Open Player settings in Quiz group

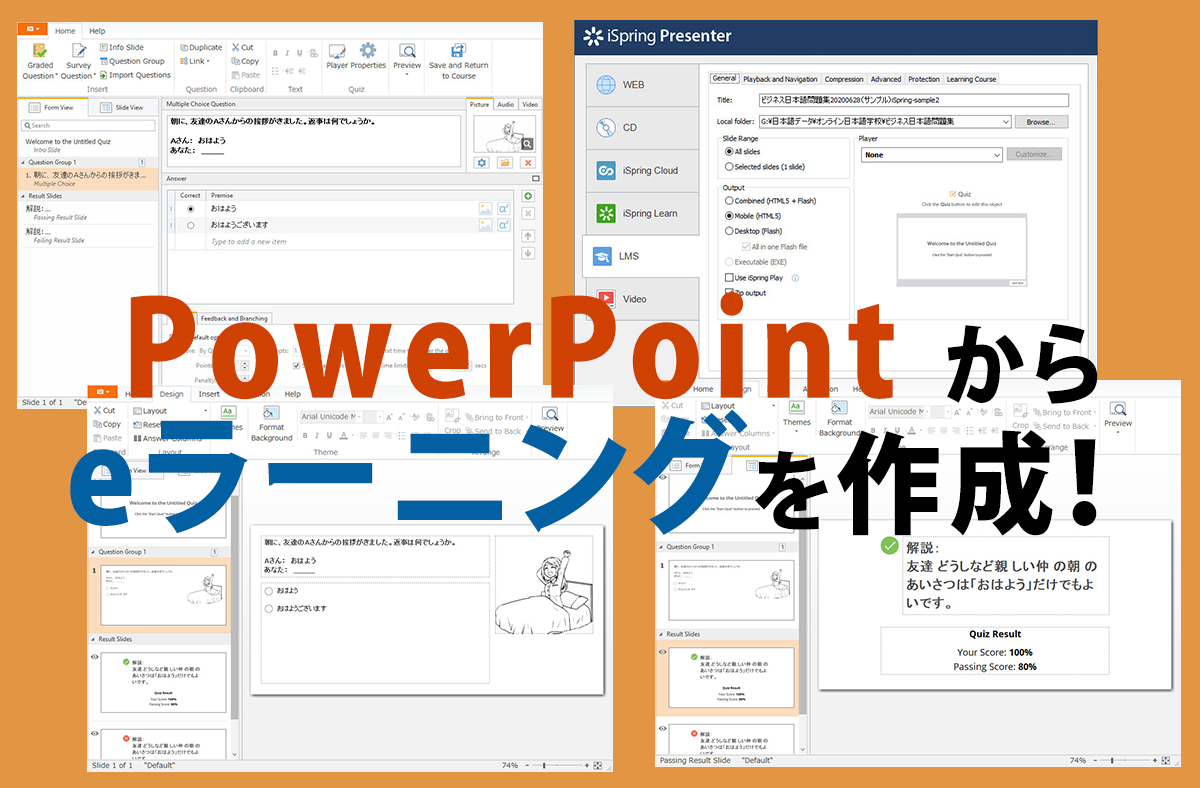337,56
